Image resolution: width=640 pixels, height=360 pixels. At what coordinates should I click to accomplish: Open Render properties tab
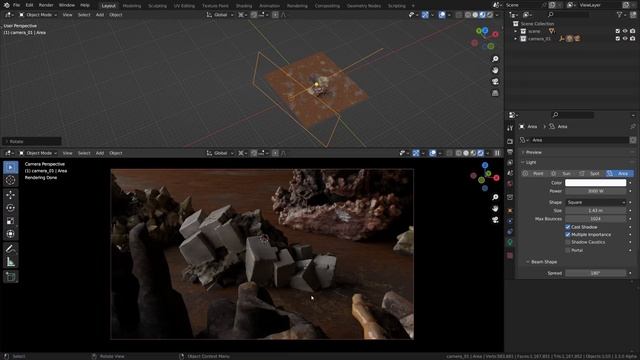(x=510, y=141)
